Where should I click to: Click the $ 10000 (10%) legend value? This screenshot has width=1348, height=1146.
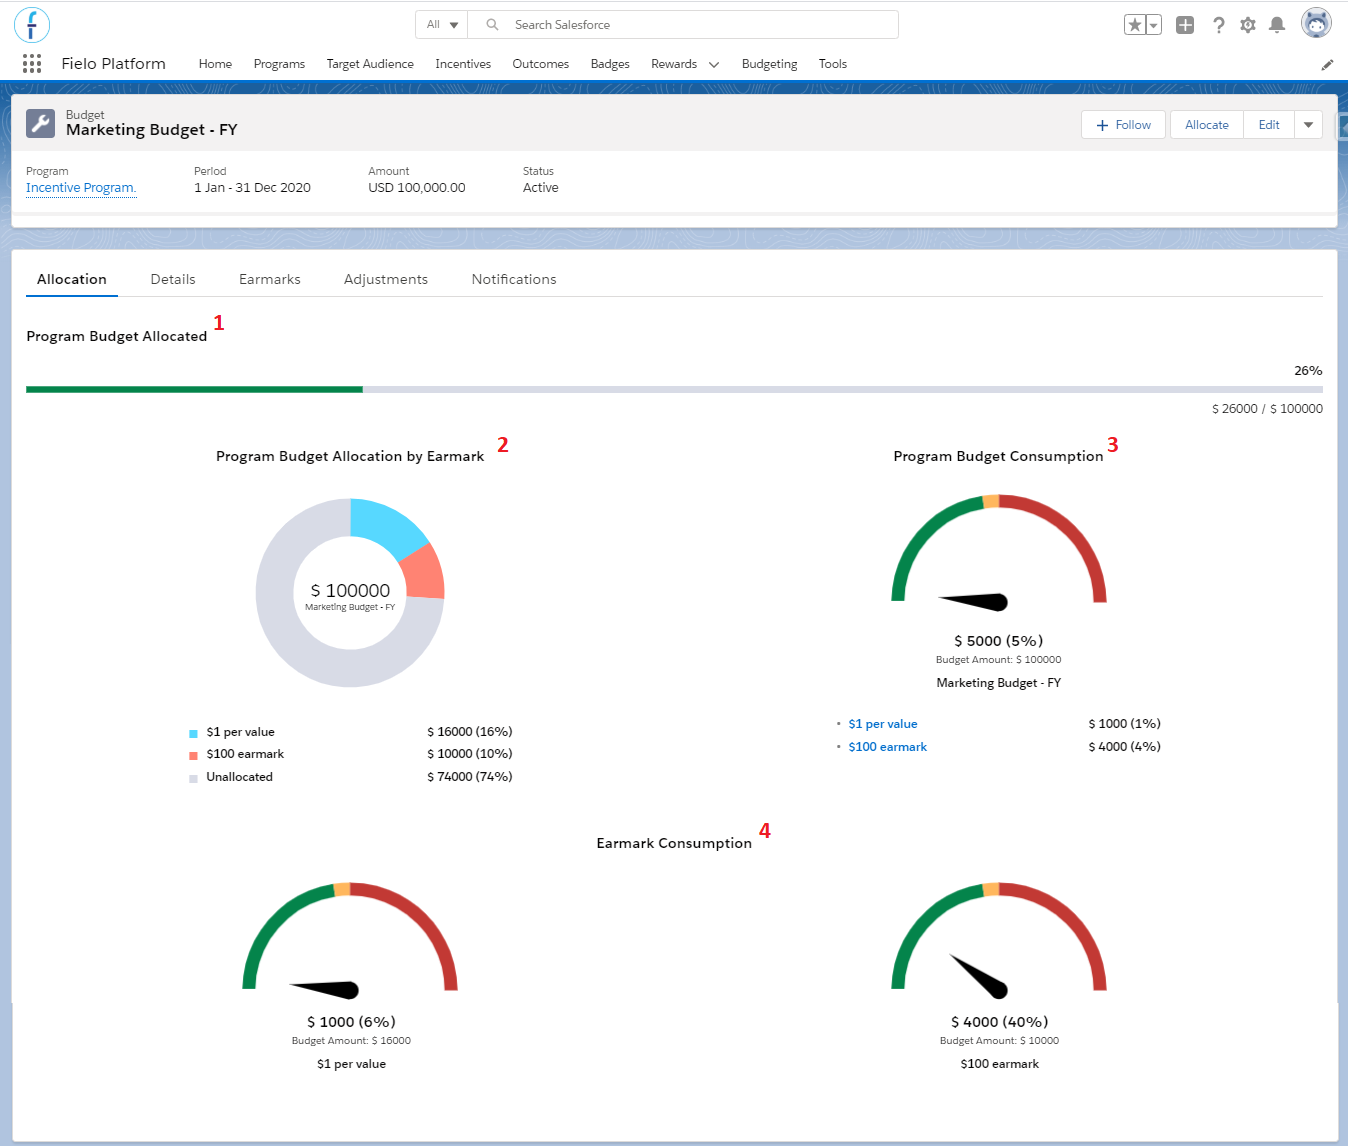click(470, 754)
